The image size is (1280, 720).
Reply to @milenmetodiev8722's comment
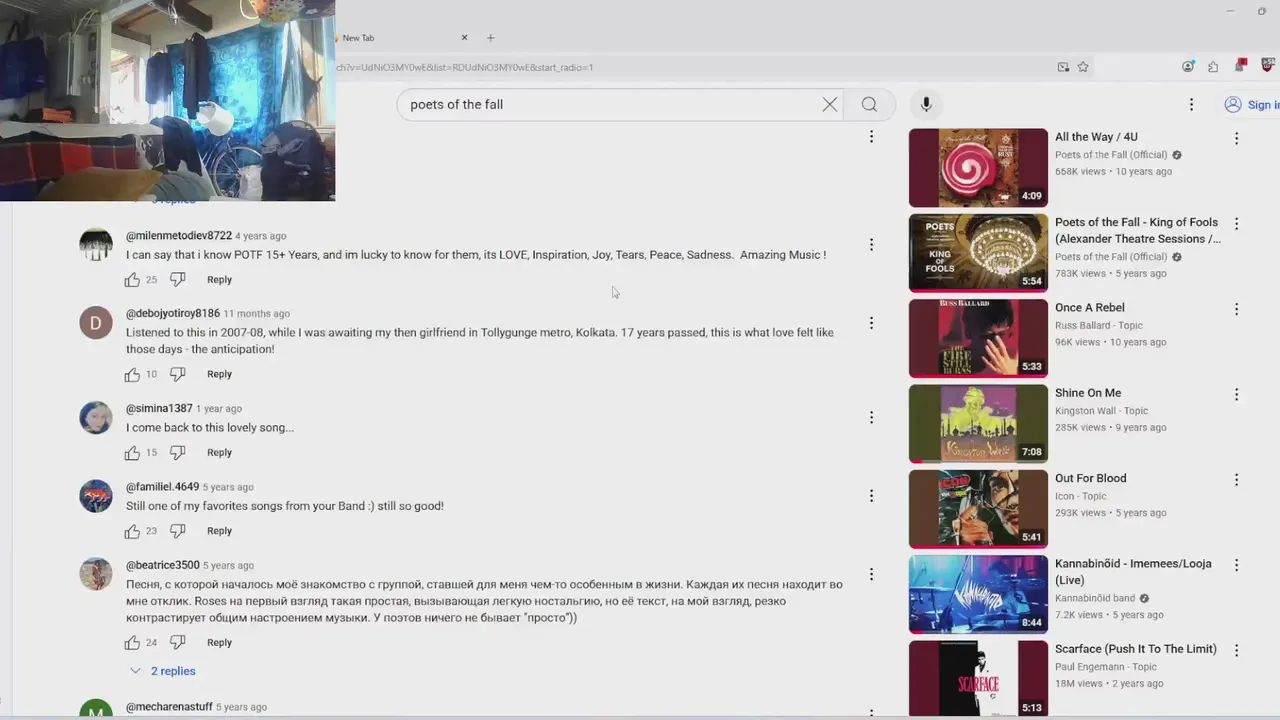pos(219,280)
